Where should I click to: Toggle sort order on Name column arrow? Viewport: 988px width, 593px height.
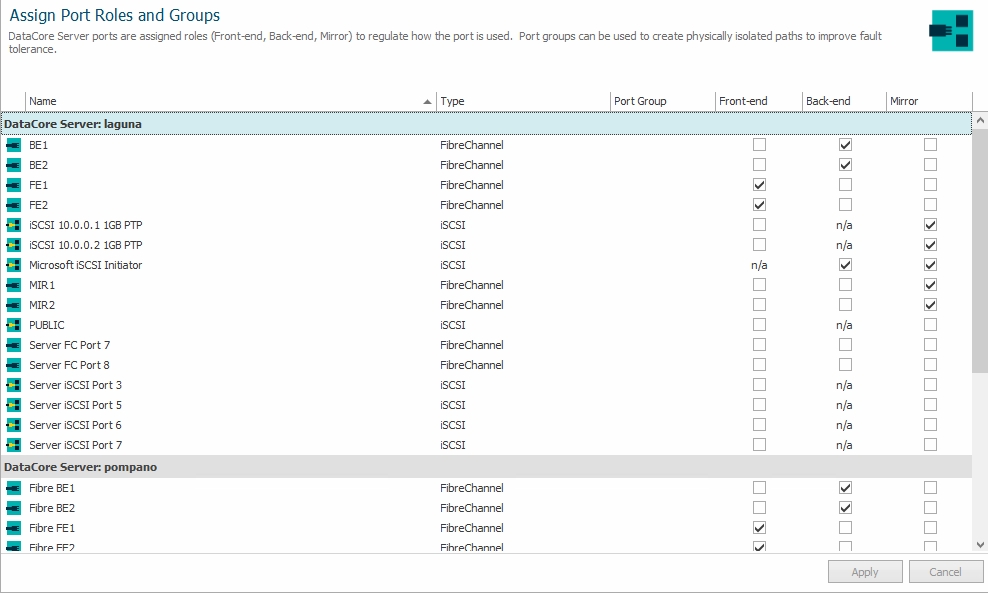(x=427, y=101)
